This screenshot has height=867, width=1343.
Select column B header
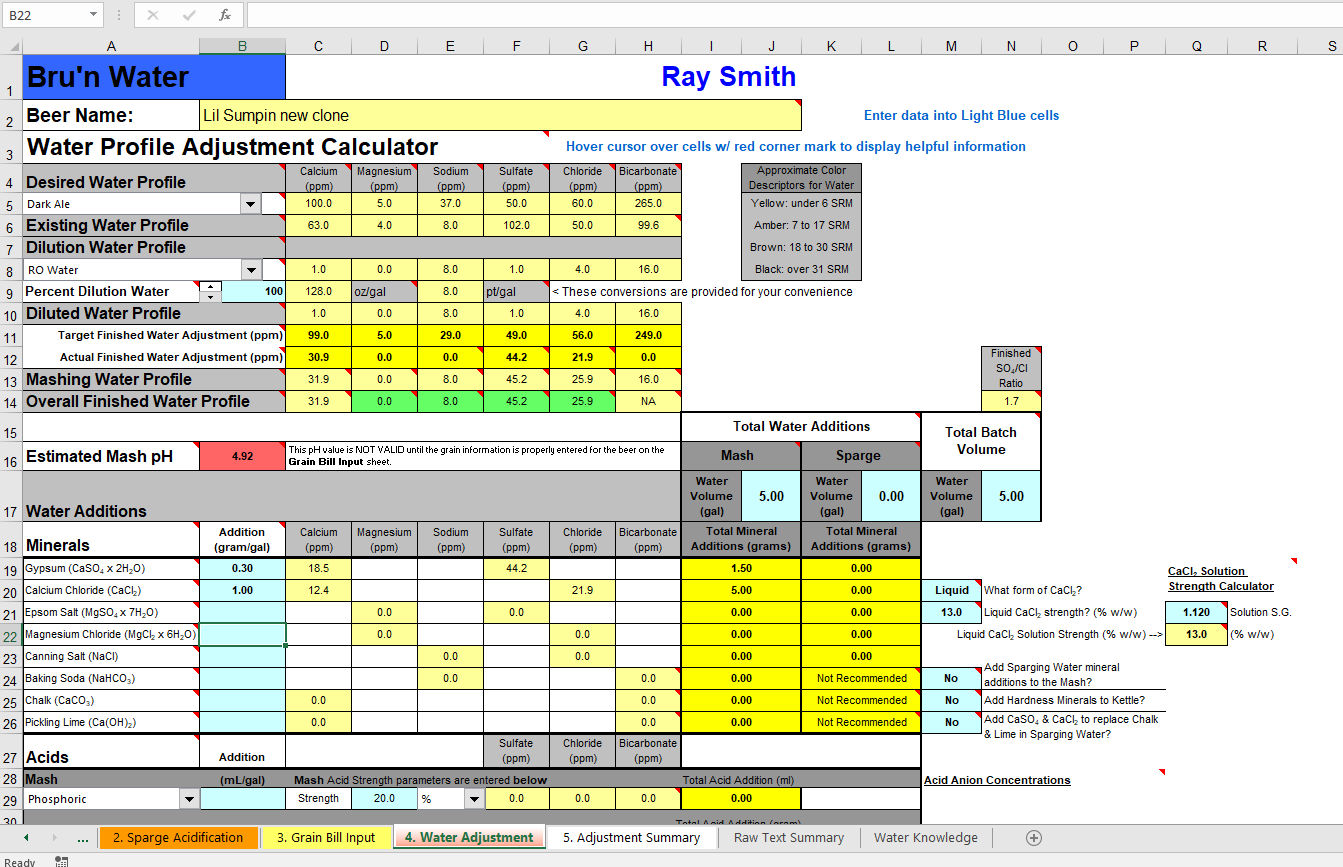[243, 46]
